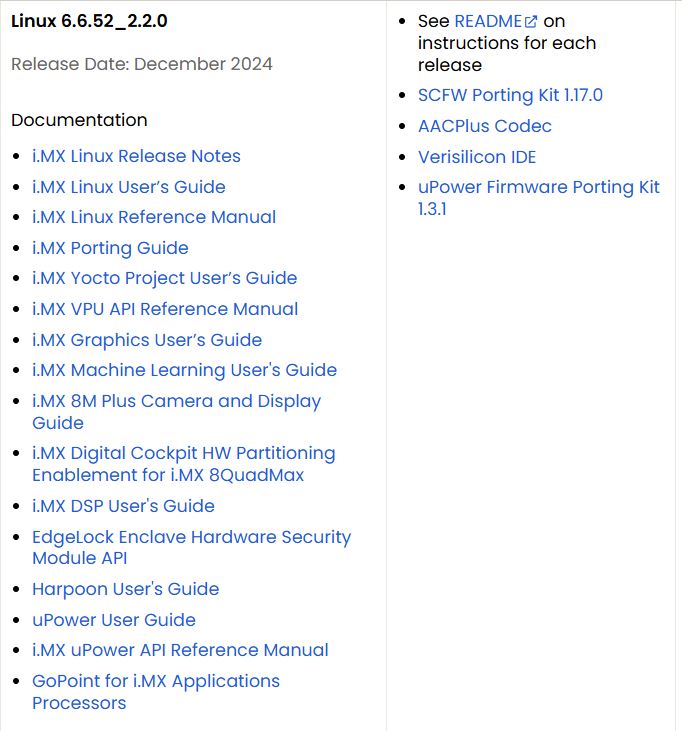This screenshot has width=682, height=731.
Task: Open i.MX Graphics User's Guide
Action: 147,340
